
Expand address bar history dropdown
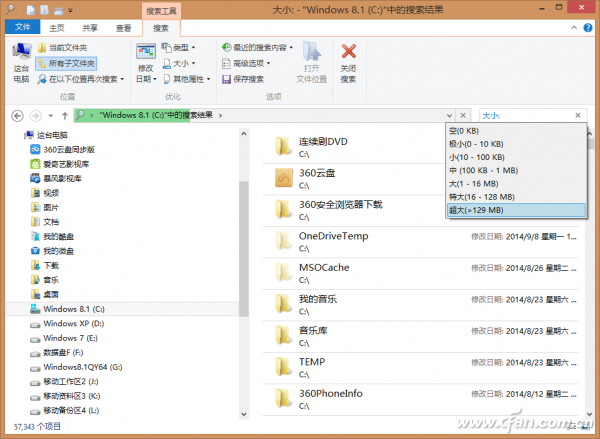450,115
